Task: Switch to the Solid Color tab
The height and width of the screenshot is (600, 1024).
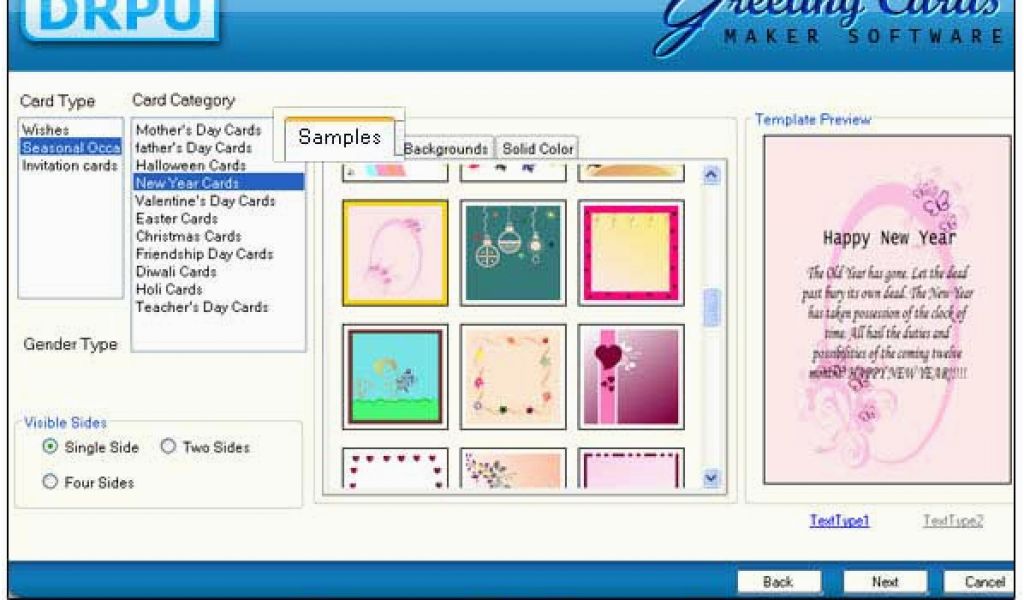Action: (x=537, y=149)
